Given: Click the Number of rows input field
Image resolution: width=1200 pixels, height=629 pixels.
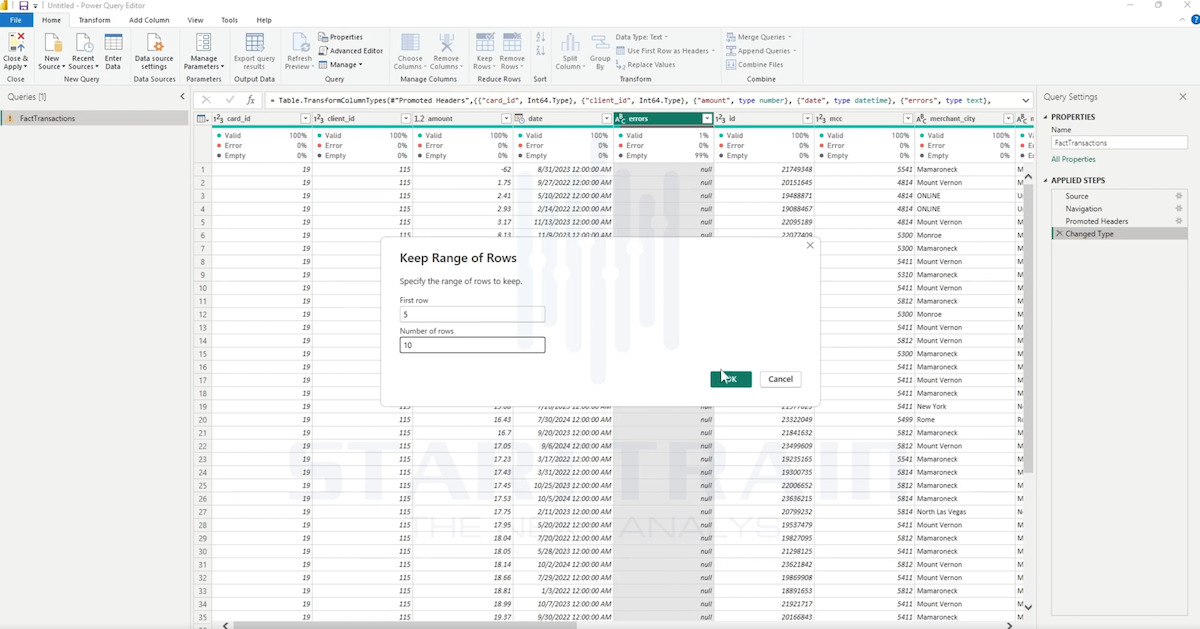Looking at the screenshot, I should (472, 345).
